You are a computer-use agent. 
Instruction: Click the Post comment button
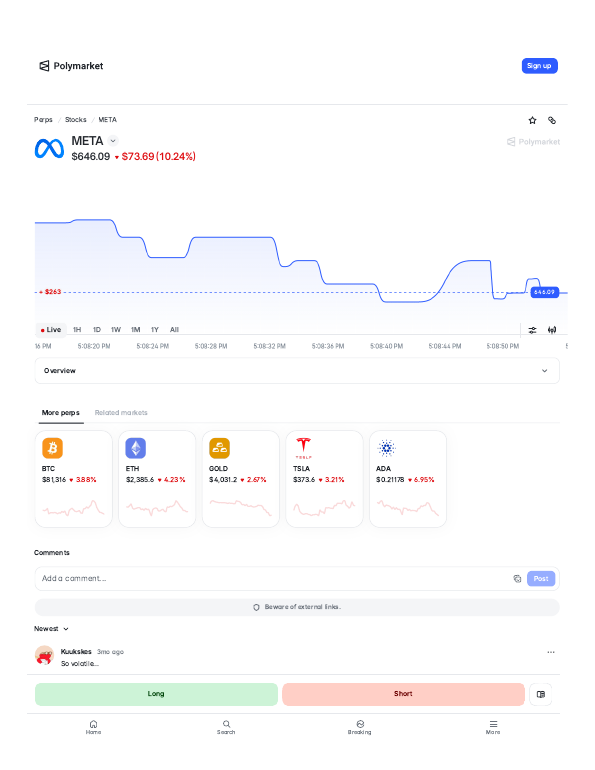541,578
